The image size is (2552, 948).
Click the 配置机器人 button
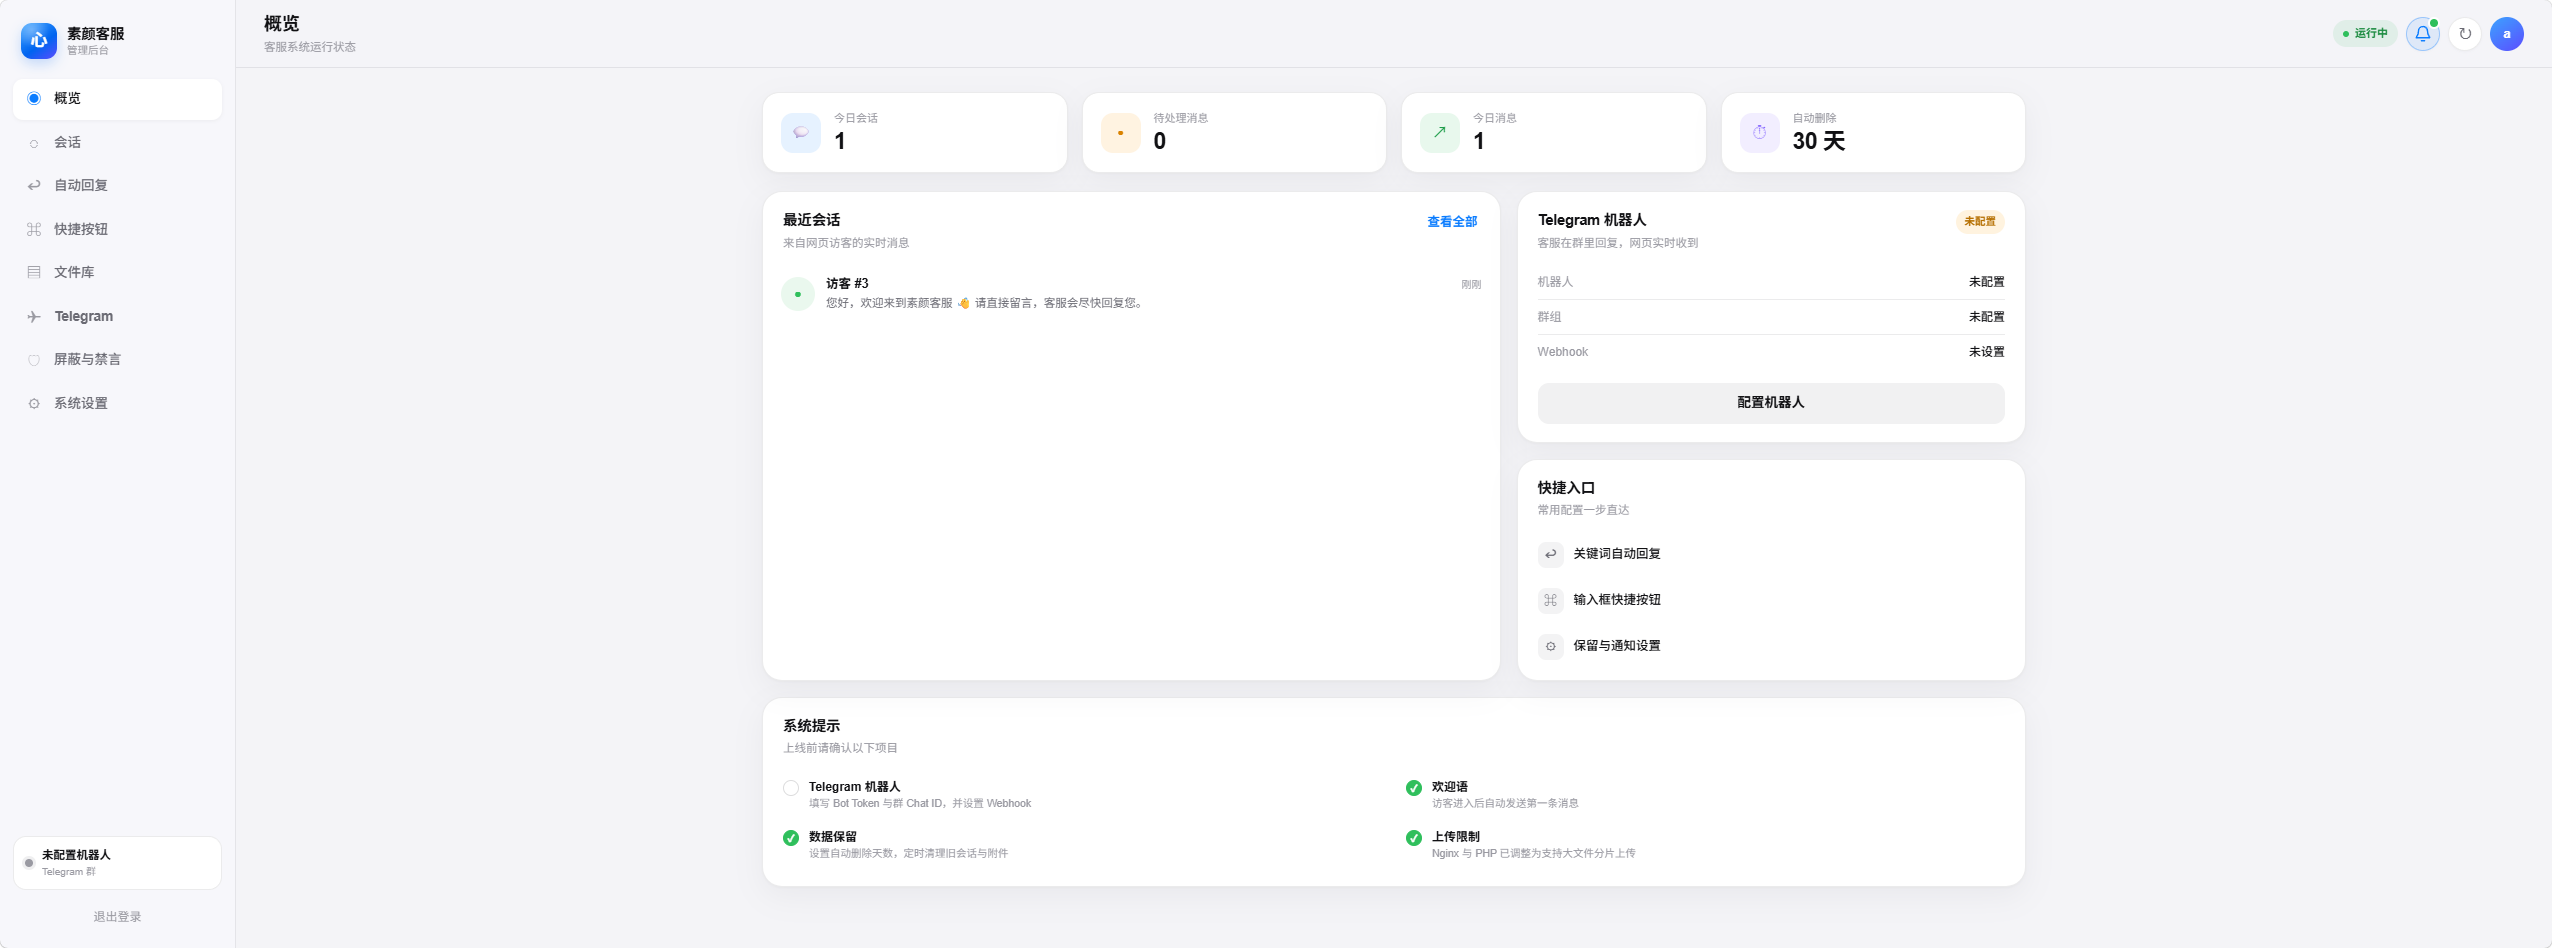pos(1771,403)
